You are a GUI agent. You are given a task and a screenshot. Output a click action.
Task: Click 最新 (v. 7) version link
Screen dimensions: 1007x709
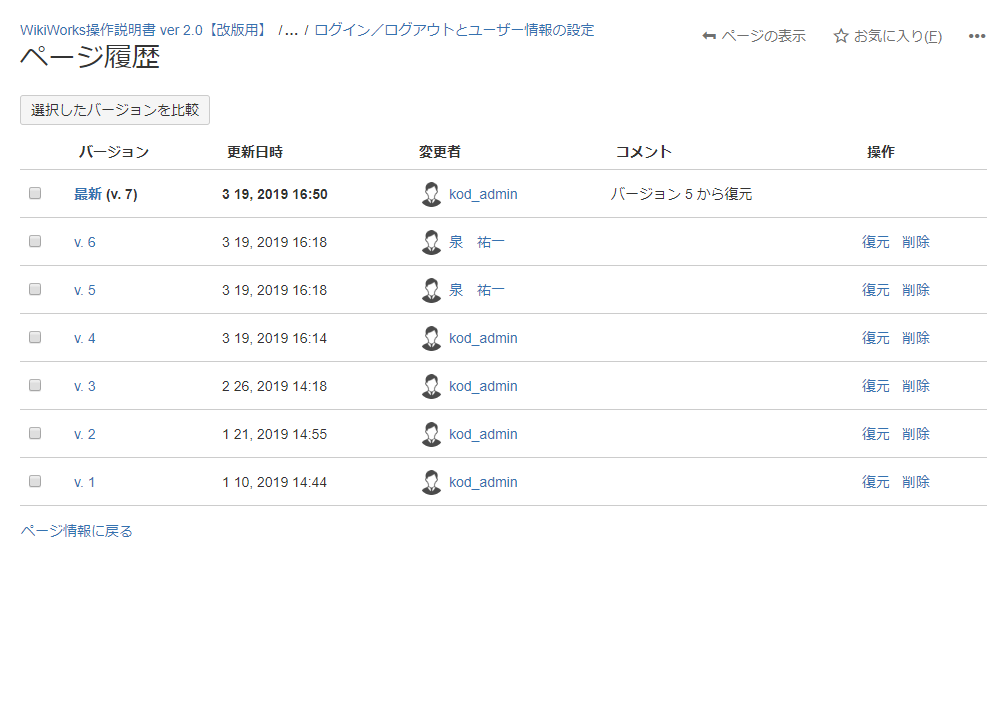click(88, 194)
